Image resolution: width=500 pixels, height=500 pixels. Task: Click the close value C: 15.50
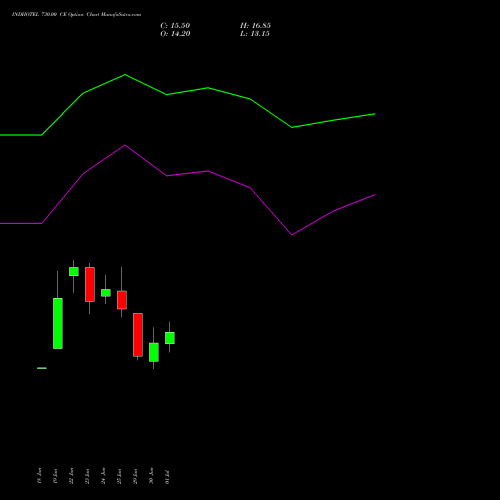(x=175, y=26)
